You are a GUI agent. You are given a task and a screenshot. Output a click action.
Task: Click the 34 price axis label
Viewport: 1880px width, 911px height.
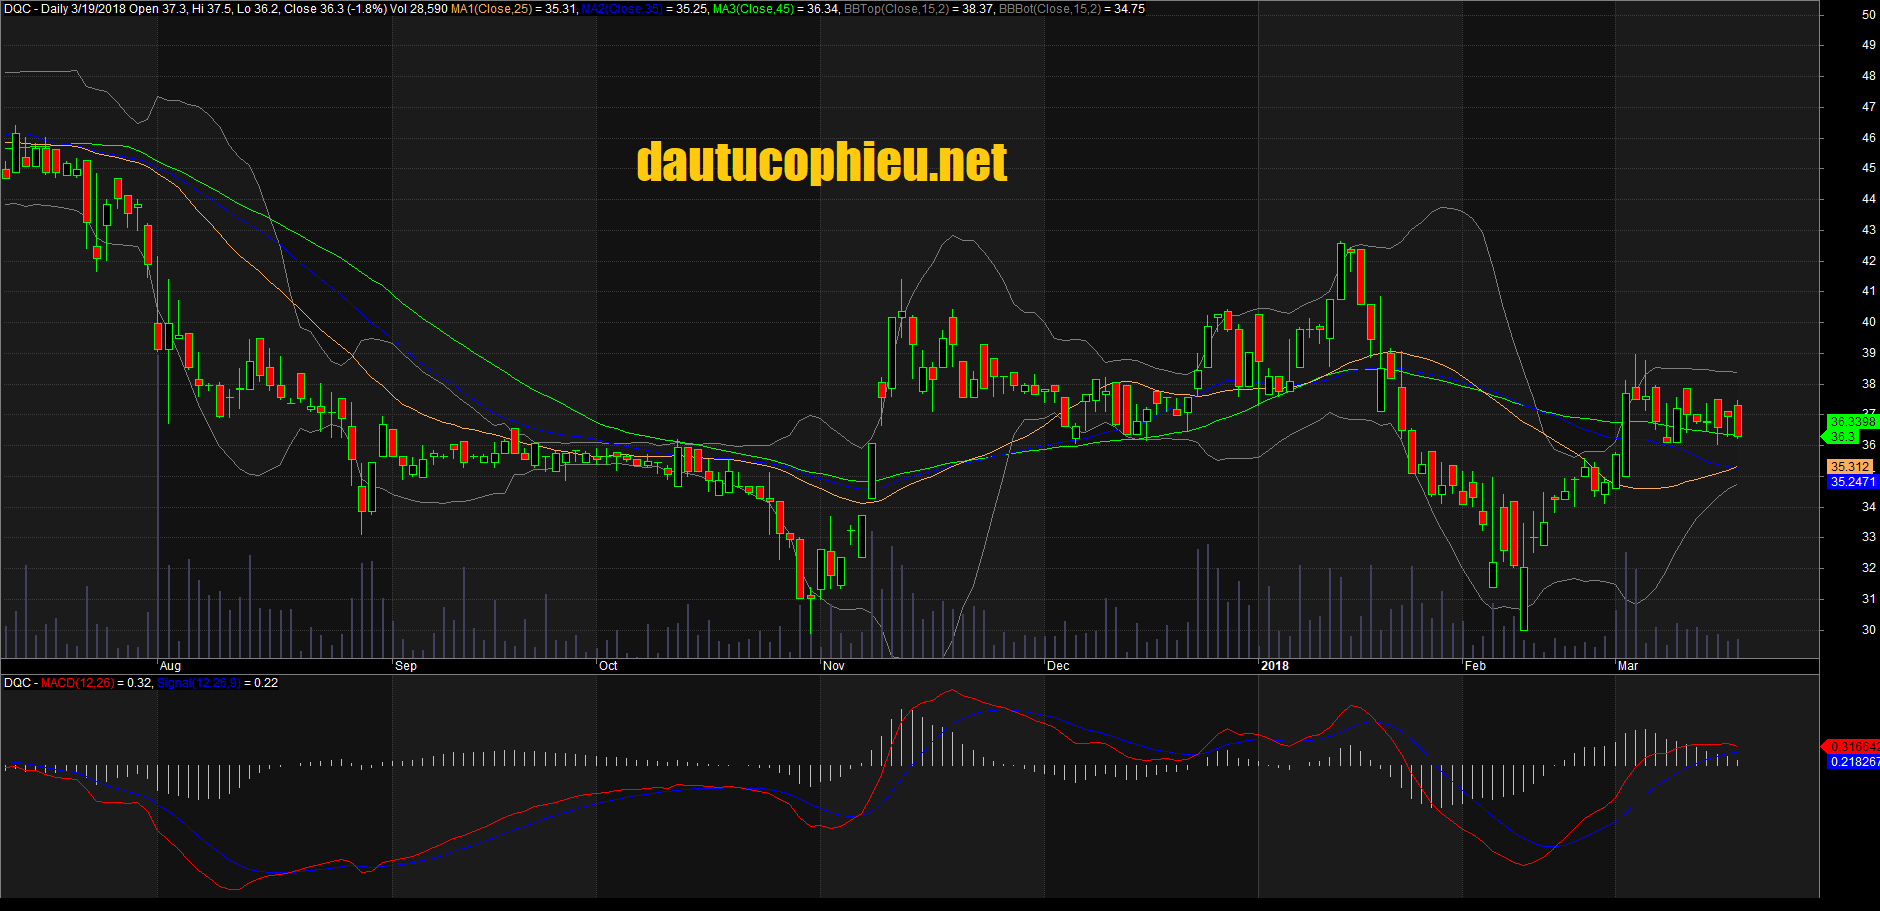point(1868,507)
